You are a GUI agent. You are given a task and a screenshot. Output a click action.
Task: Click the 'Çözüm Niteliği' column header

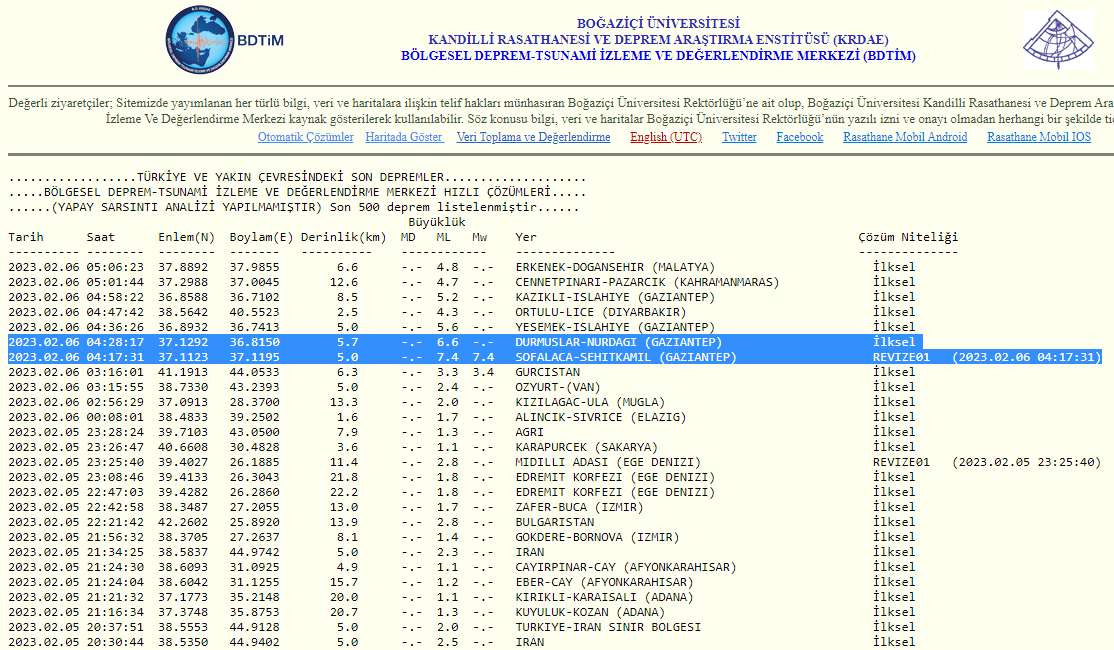coord(908,237)
